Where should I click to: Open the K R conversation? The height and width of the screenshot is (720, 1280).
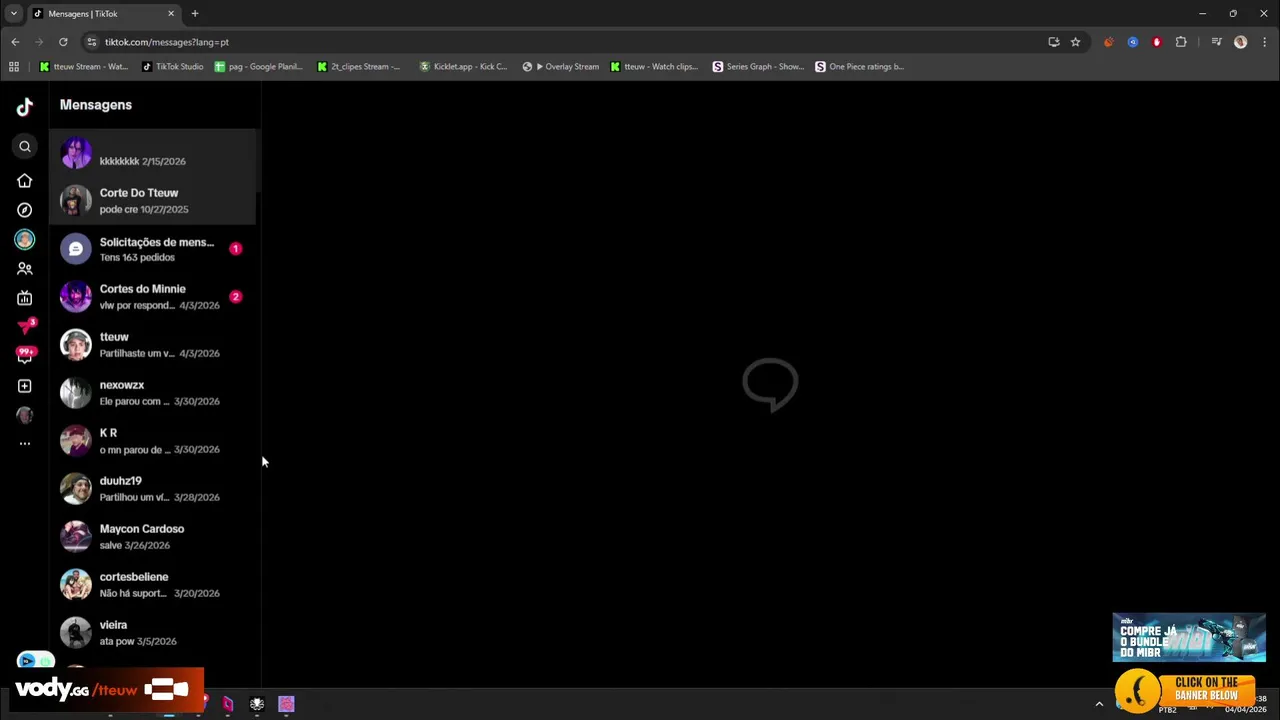[152, 441]
